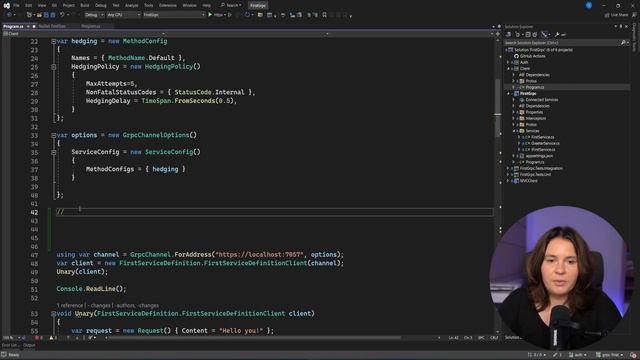
Task: Click the New Item toolbar icon
Action: pos(29,15)
